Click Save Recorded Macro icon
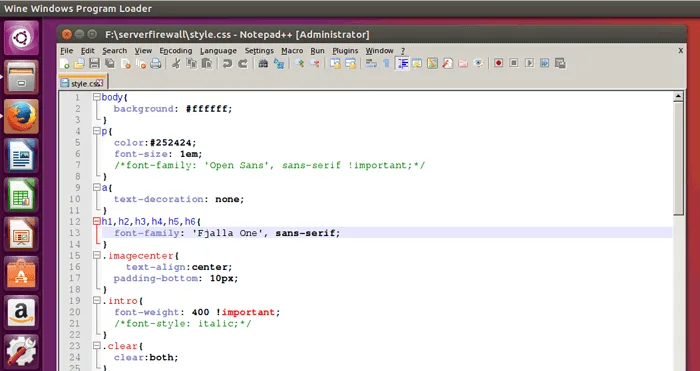Image resolution: width=700 pixels, height=371 pixels. [560, 63]
